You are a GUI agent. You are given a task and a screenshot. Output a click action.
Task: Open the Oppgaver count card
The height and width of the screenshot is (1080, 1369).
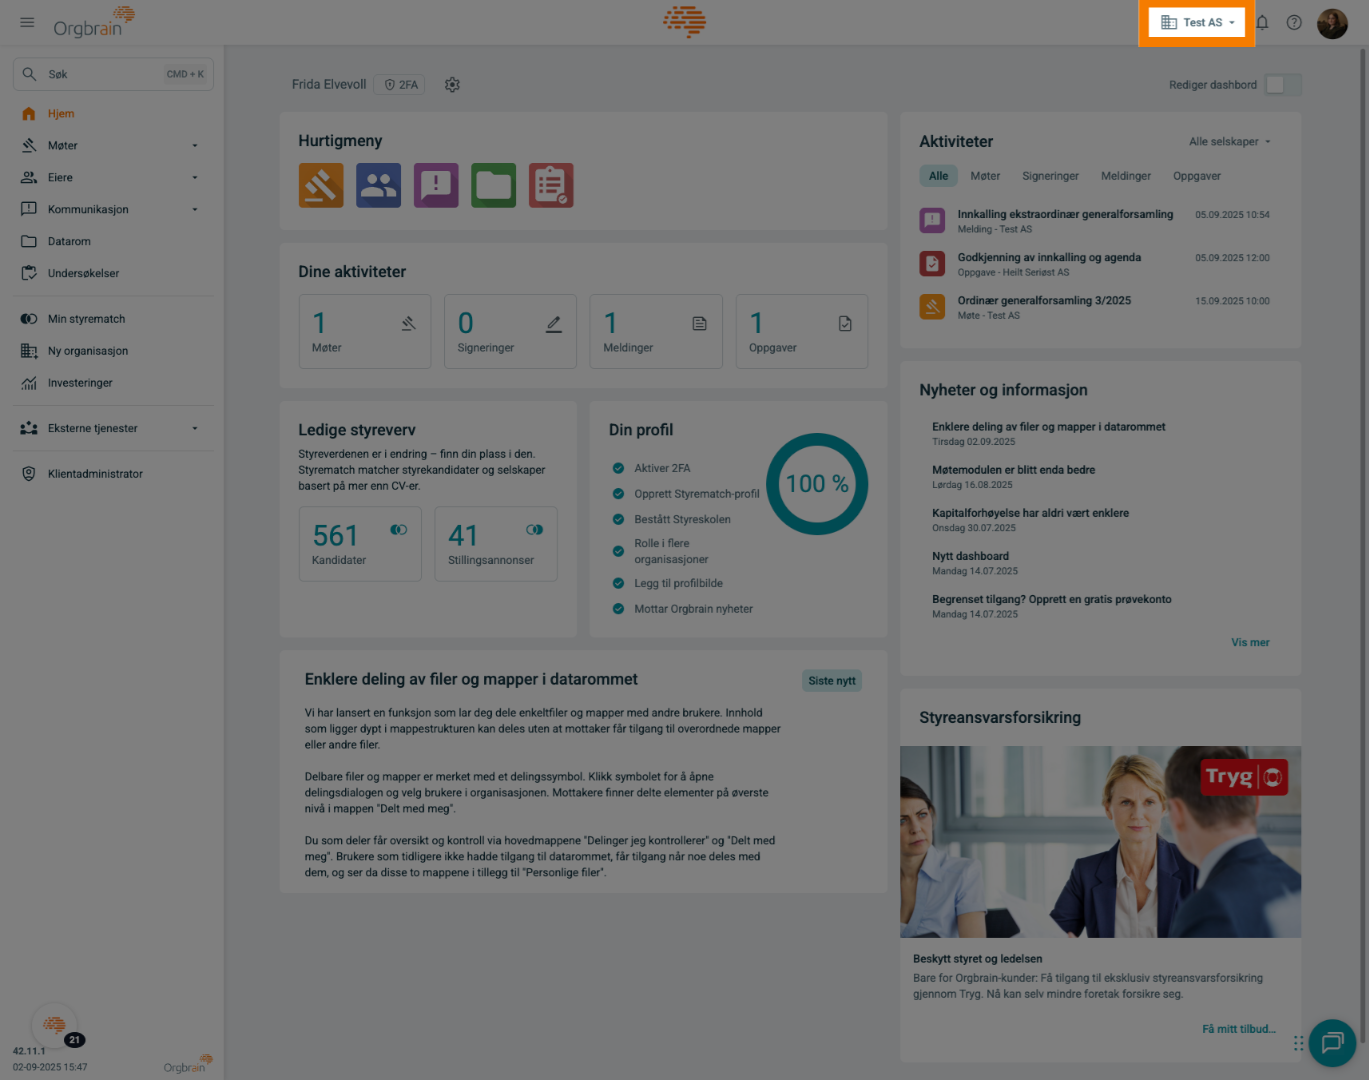pyautogui.click(x=802, y=331)
